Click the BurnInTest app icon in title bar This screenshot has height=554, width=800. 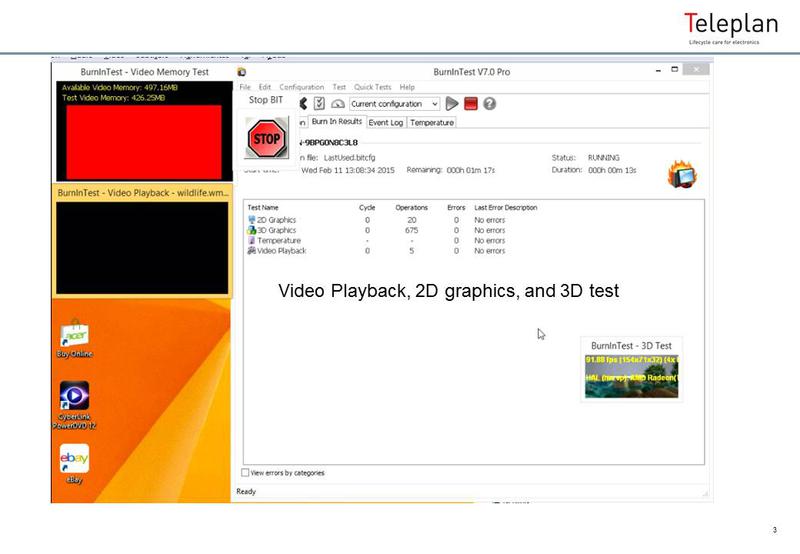pos(242,72)
